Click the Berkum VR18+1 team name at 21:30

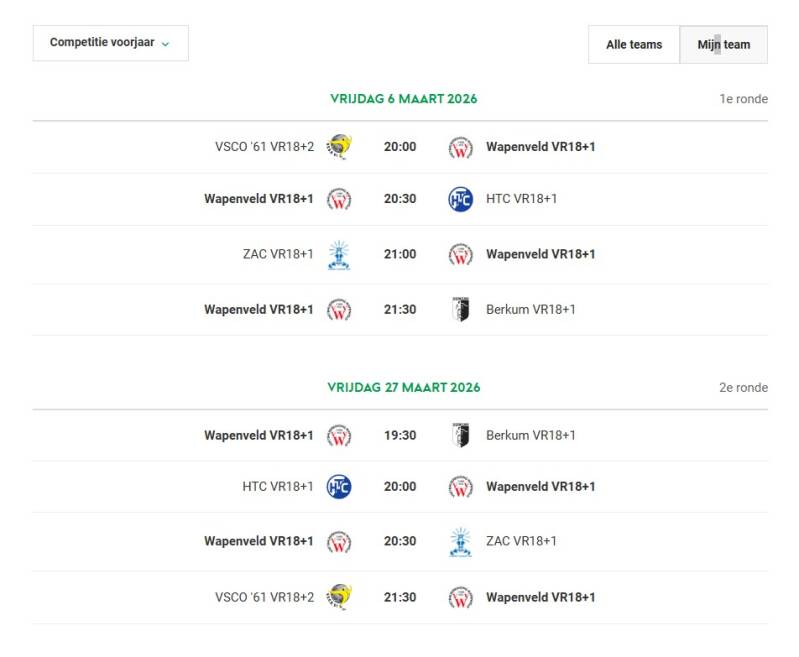530,309
